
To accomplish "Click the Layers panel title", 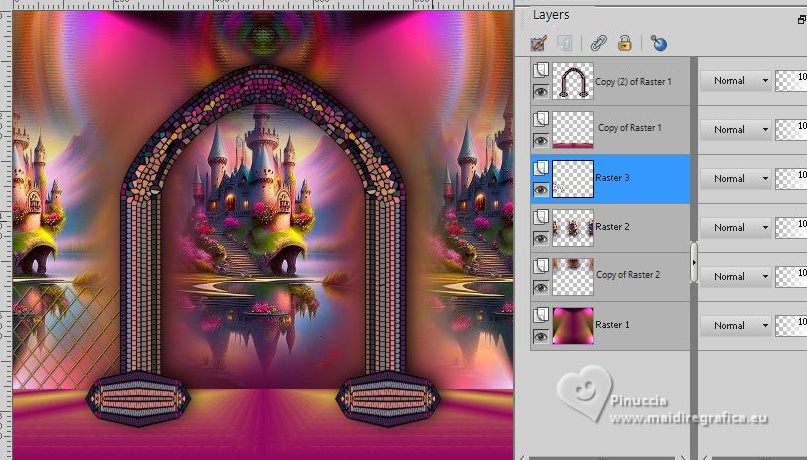I will (x=551, y=14).
